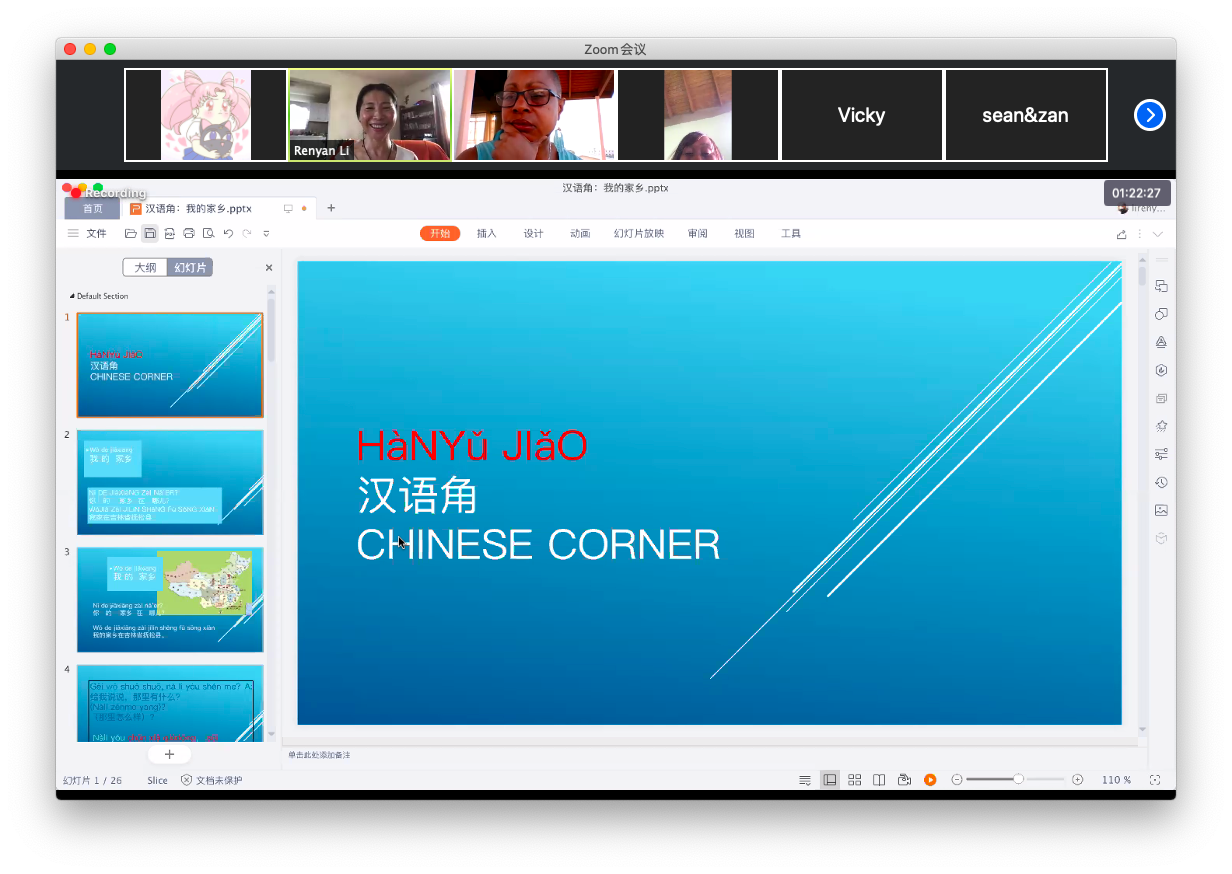1232x874 pixels.
Task: Expand quick access toolbar dropdown arrow
Action: [x=266, y=234]
